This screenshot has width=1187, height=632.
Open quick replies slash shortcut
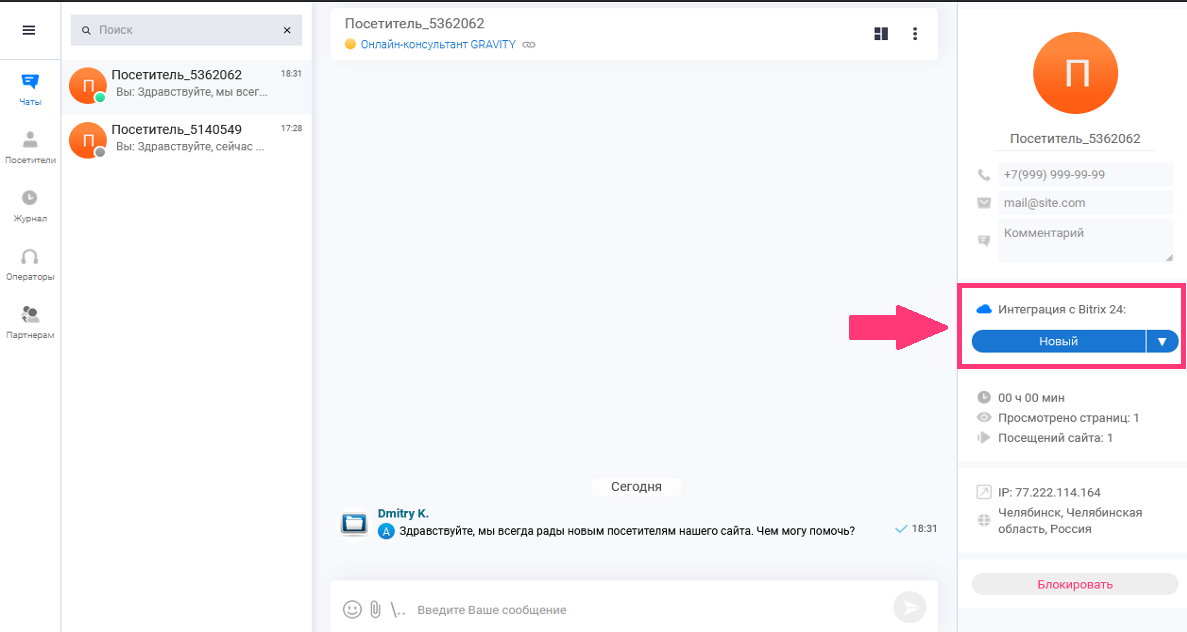tap(398, 609)
